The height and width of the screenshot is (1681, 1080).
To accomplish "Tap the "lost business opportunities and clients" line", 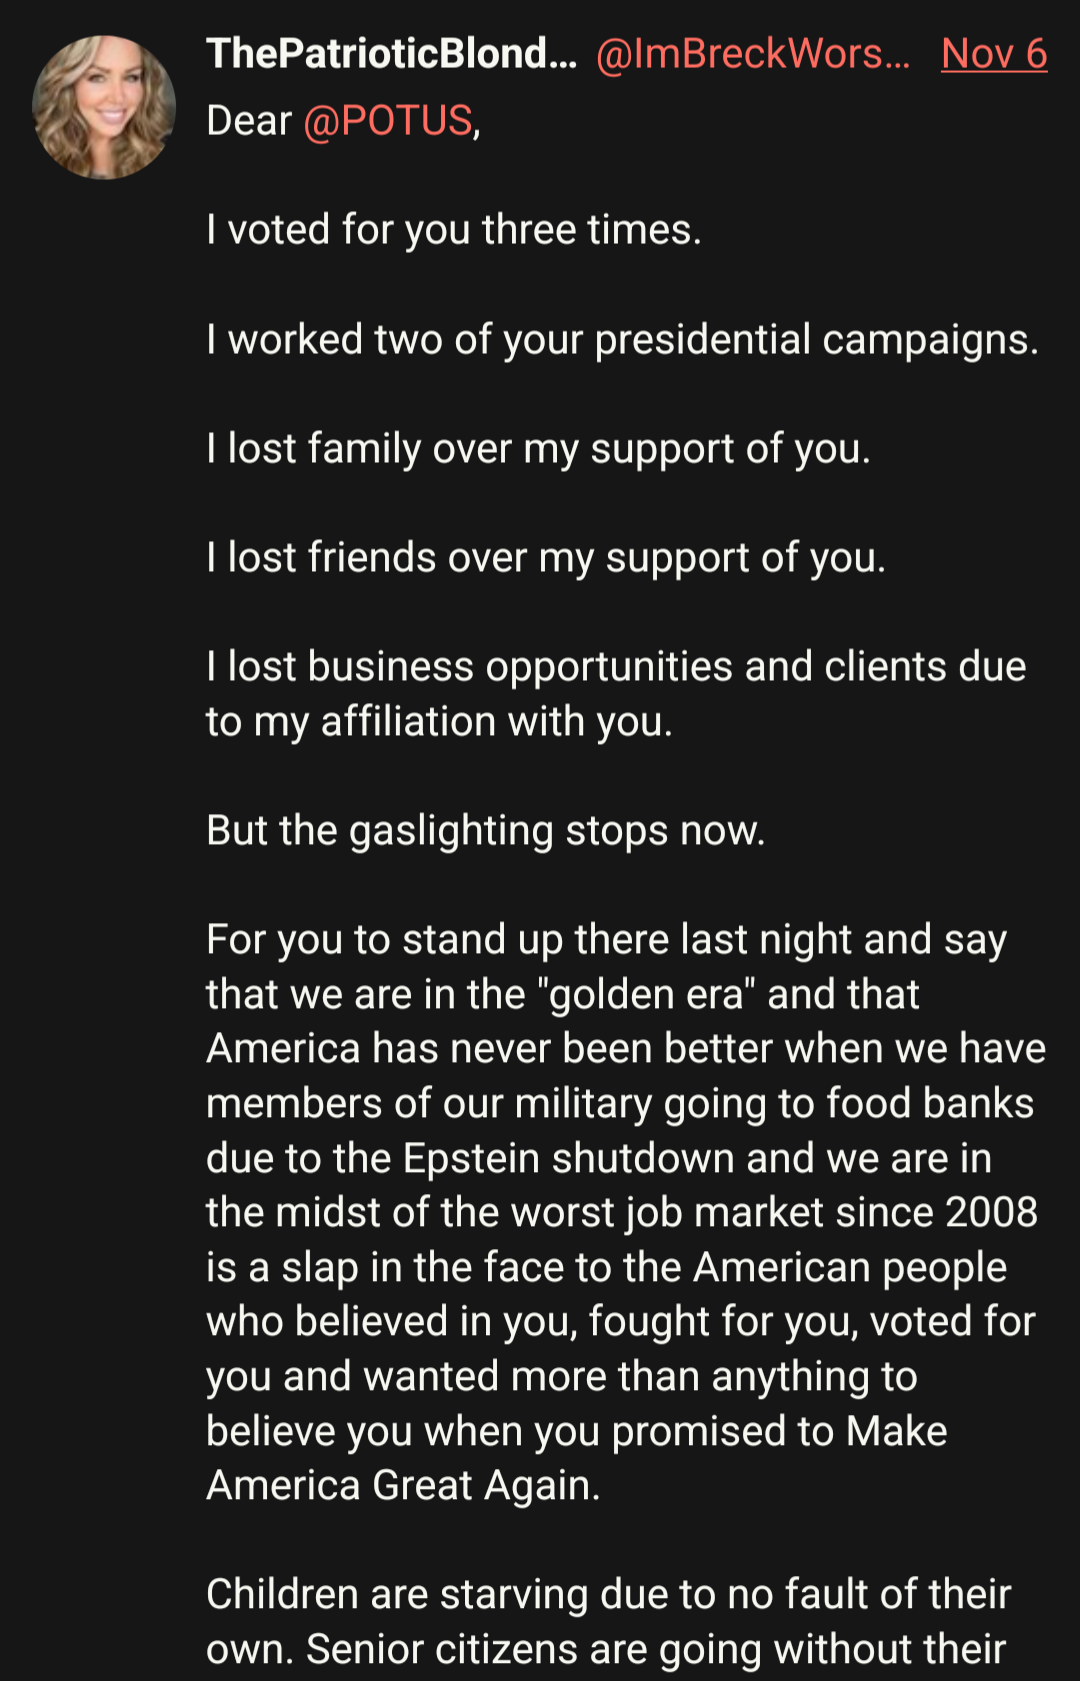I will (x=616, y=667).
